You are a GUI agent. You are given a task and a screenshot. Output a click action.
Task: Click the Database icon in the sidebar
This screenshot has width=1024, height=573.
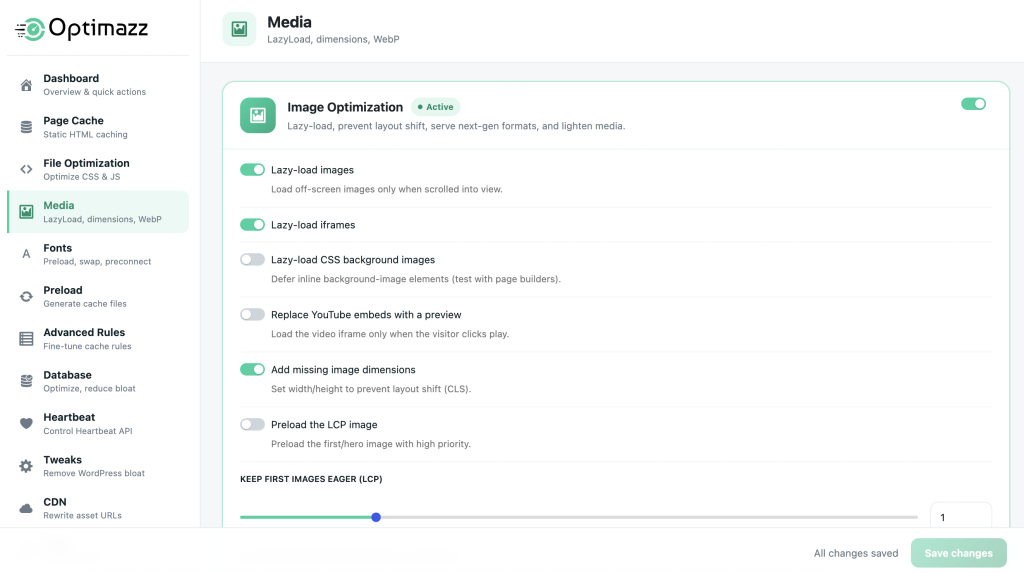26,381
